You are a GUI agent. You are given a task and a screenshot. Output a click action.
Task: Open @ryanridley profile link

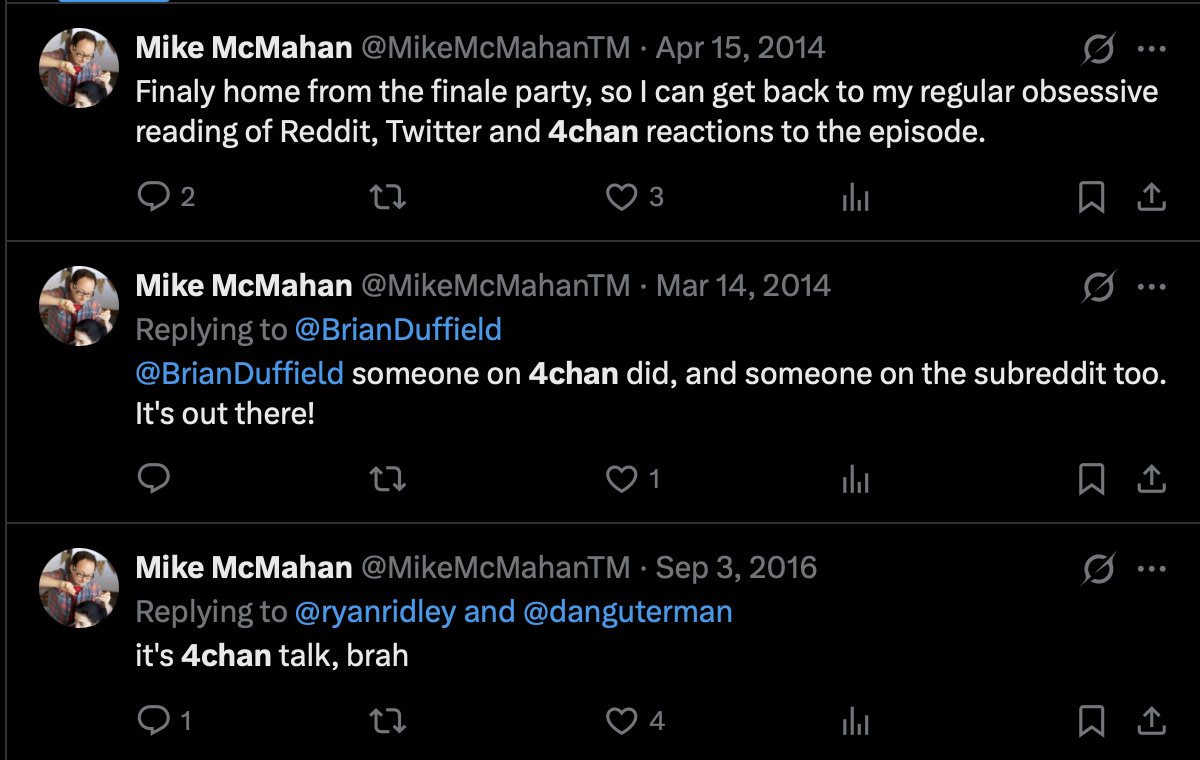tap(375, 612)
